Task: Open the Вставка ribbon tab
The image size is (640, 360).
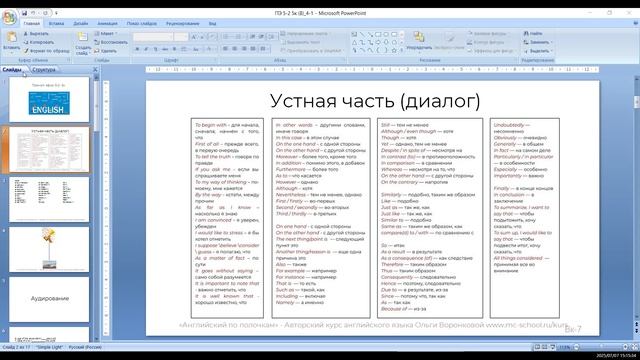Action: point(56,24)
